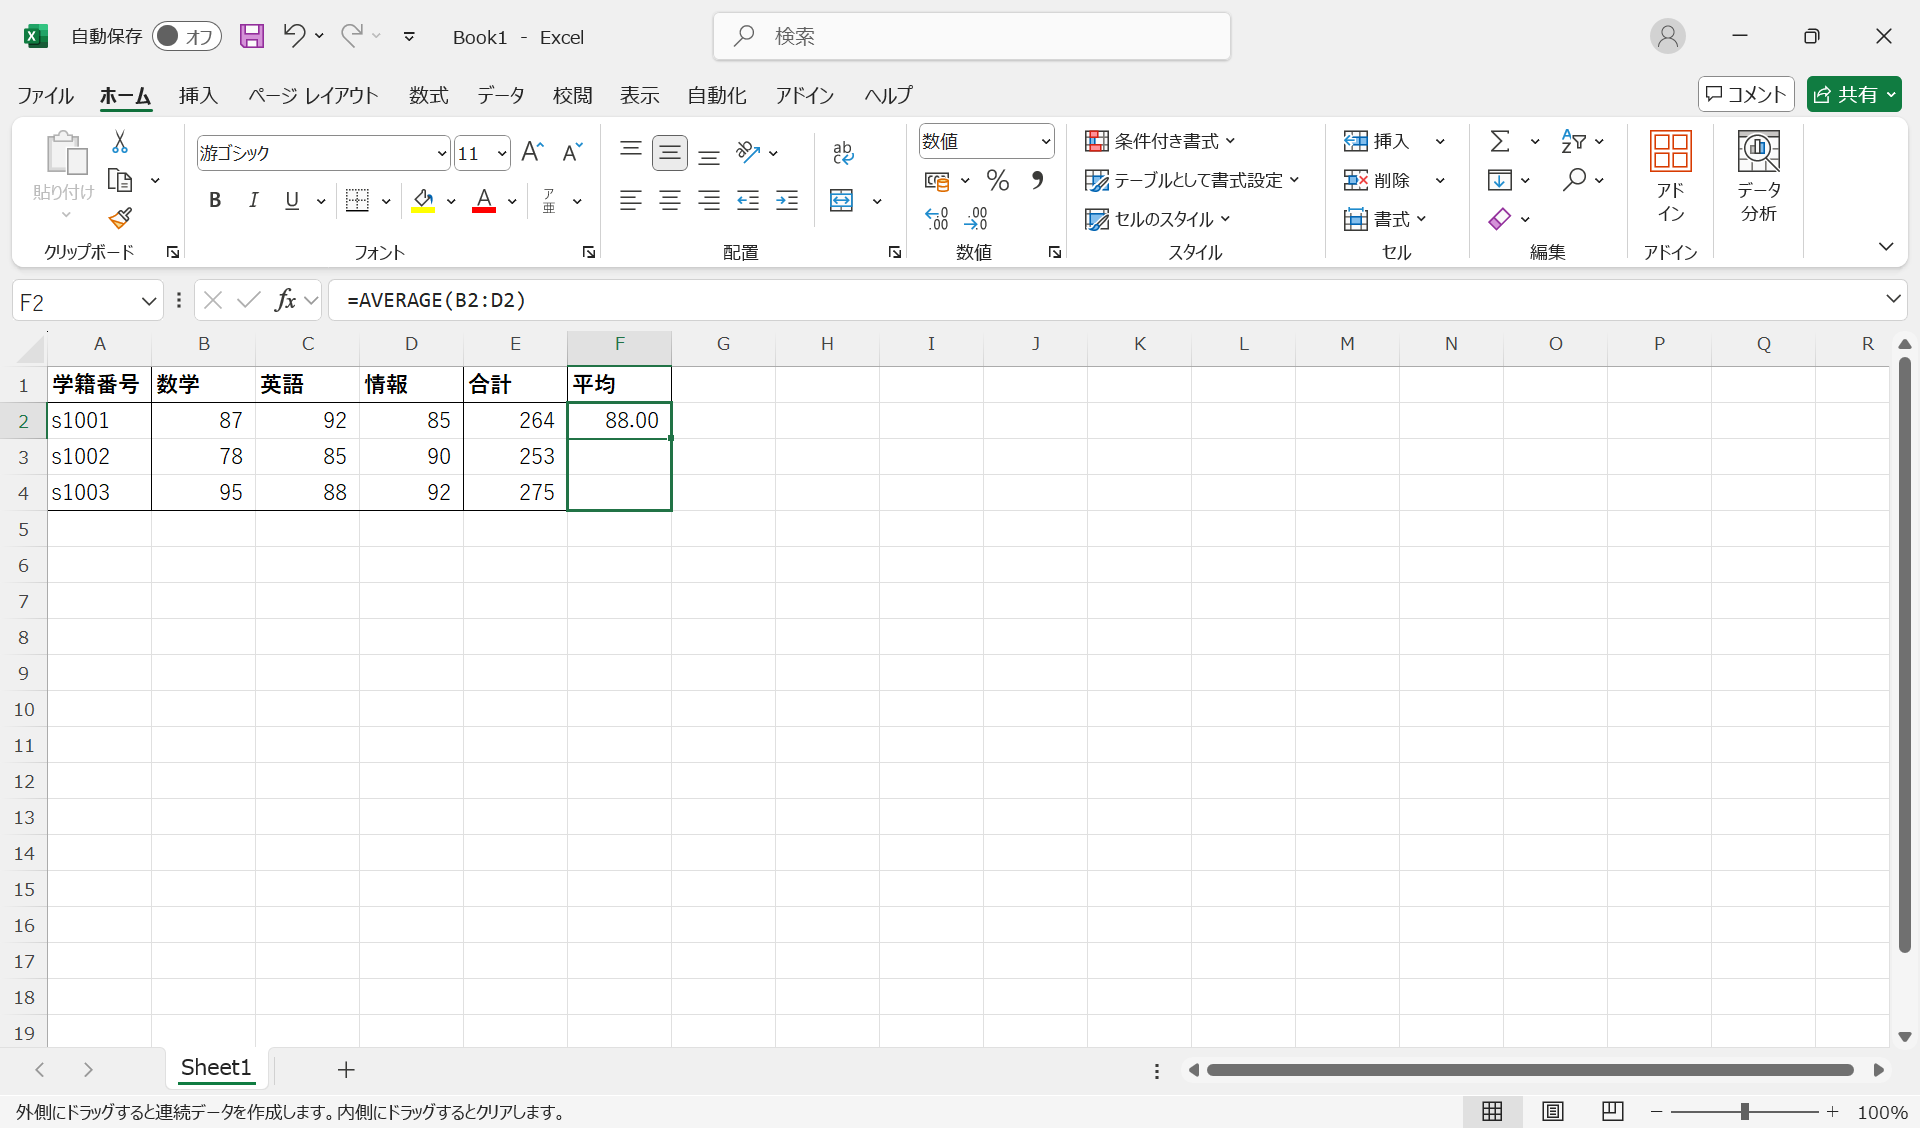The width and height of the screenshot is (1920, 1128).
Task: Click the 共有 (Share) button
Action: pyautogui.click(x=1846, y=94)
